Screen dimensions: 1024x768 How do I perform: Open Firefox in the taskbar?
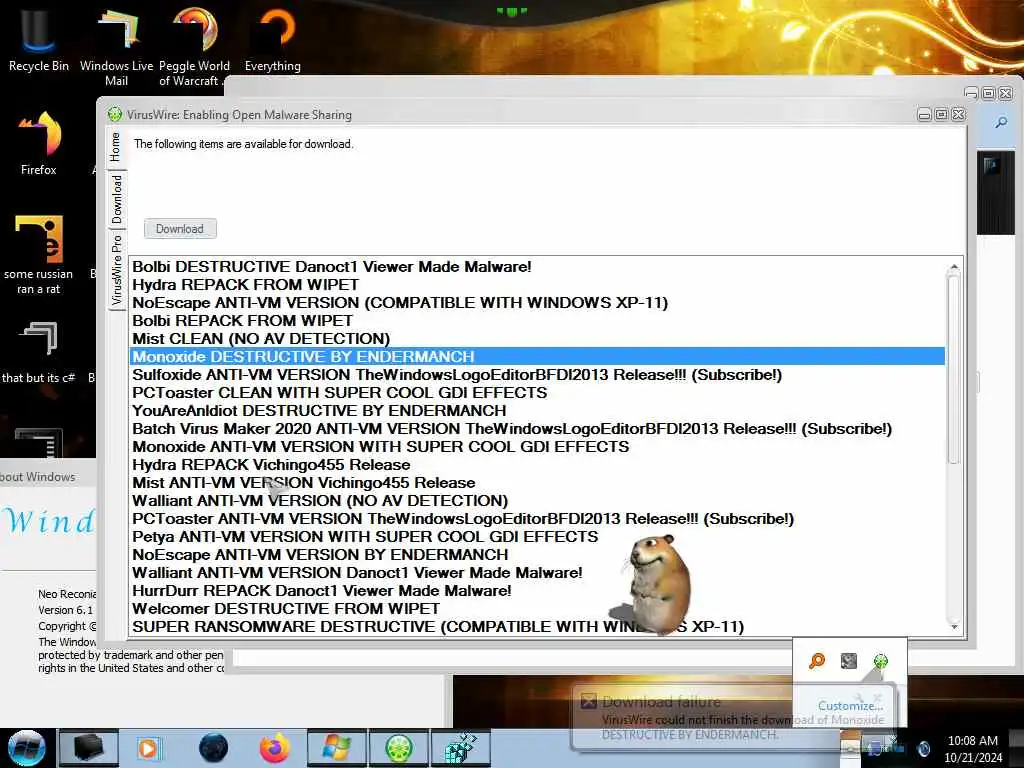[x=275, y=748]
